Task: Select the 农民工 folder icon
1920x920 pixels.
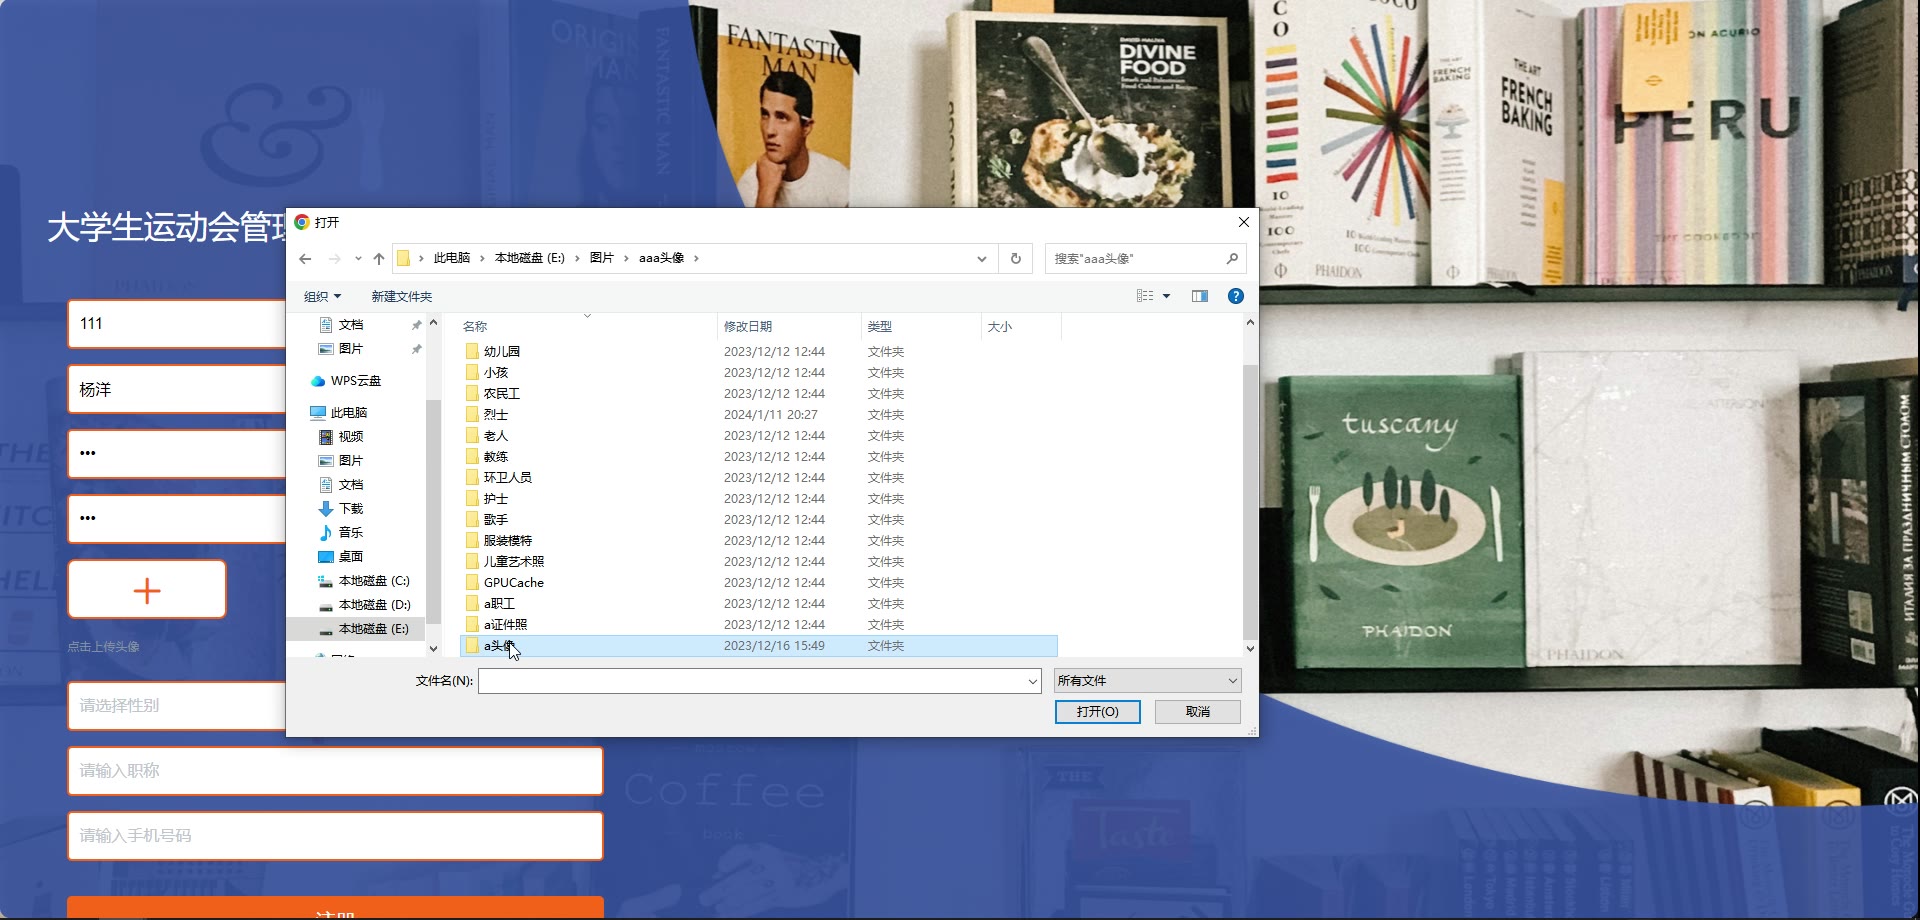Action: (x=472, y=393)
